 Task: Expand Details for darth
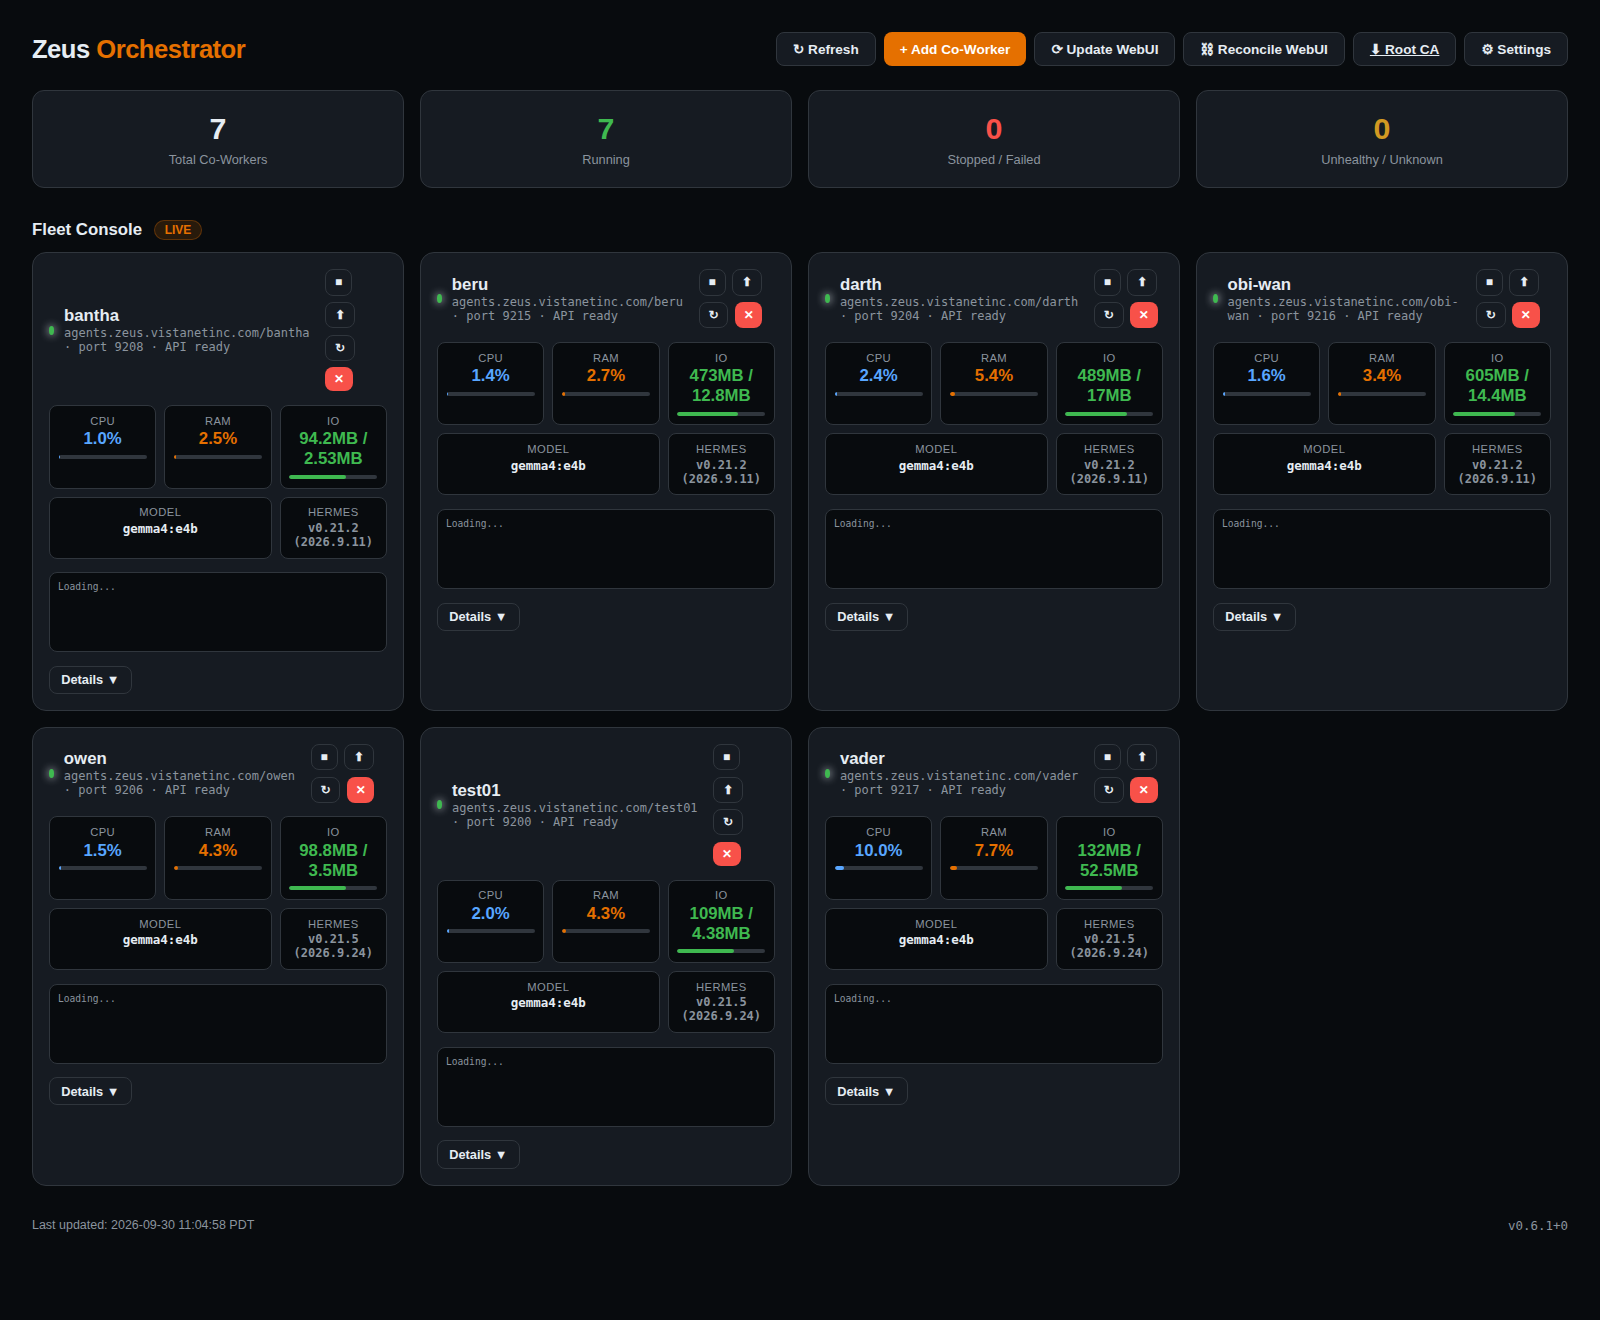[866, 617]
